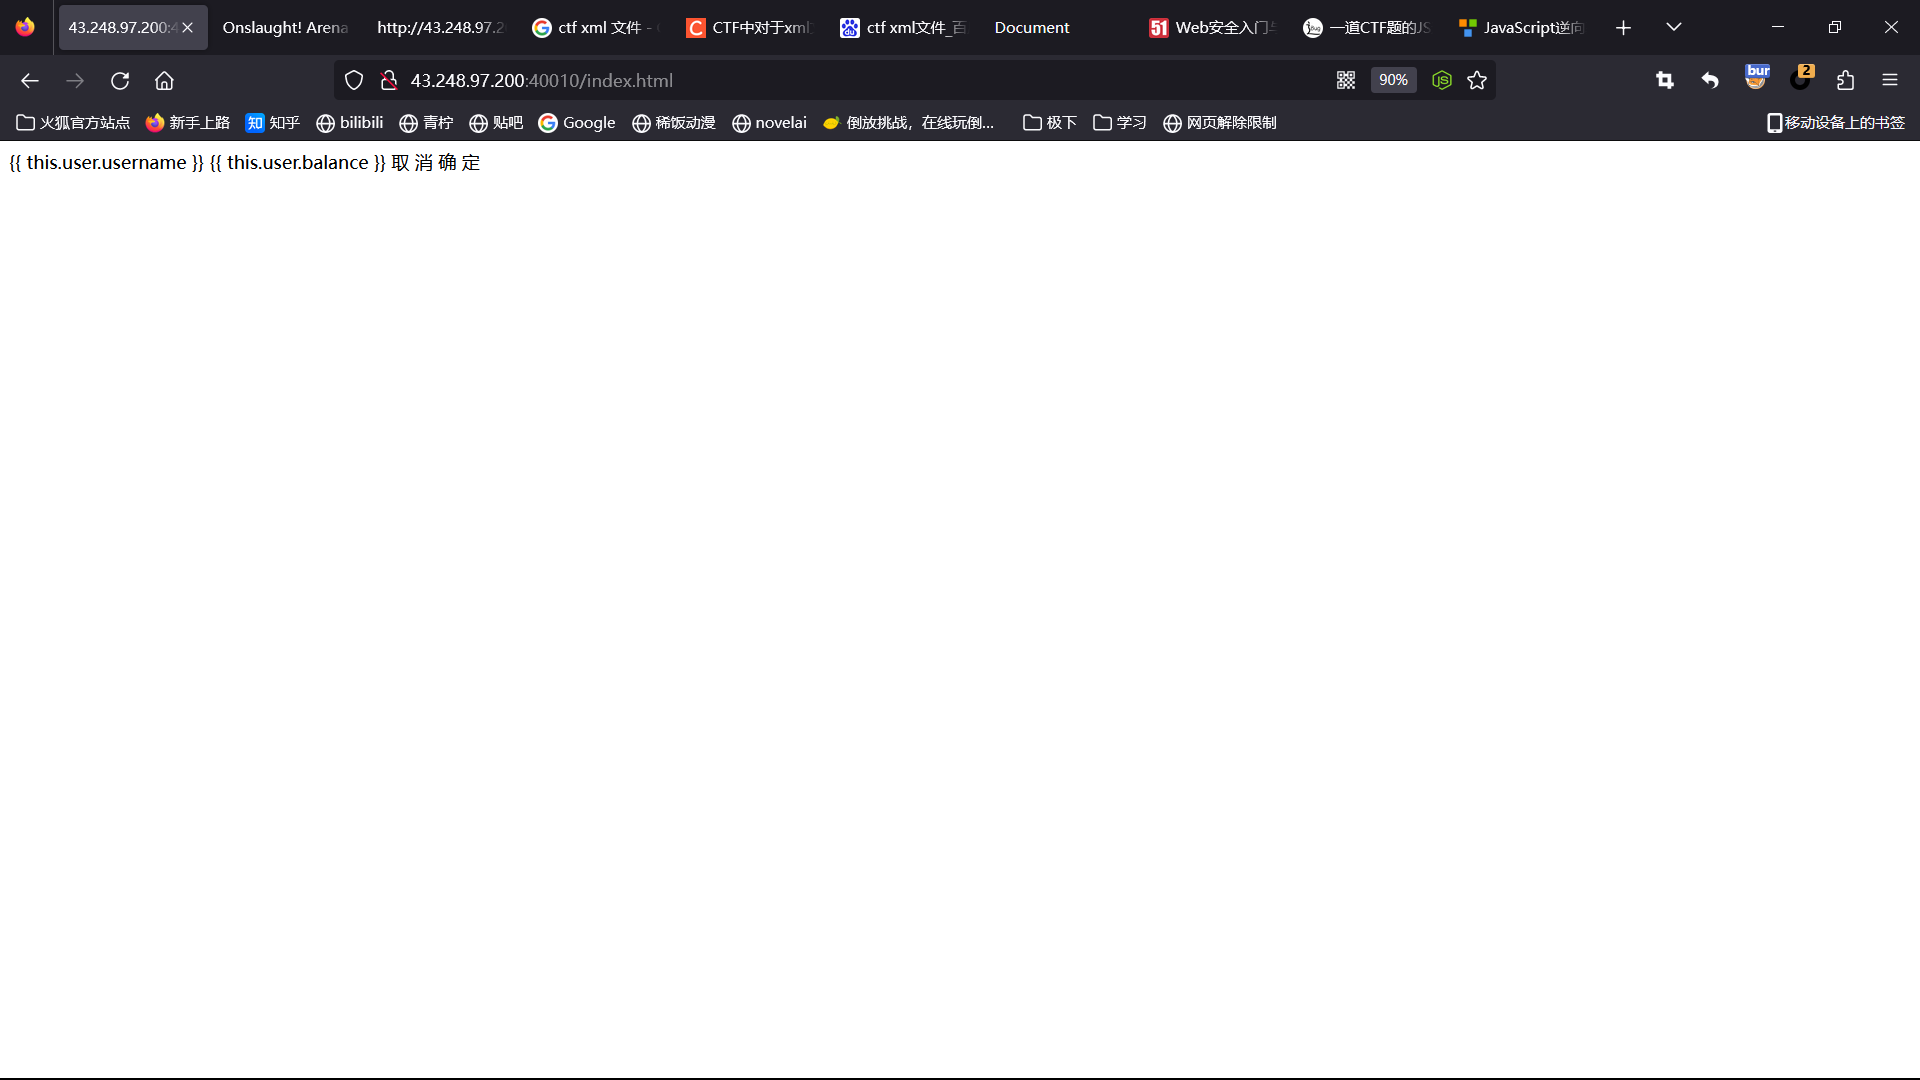Open the bilibili bookmark
This screenshot has height=1080, width=1920.
pyautogui.click(x=350, y=123)
